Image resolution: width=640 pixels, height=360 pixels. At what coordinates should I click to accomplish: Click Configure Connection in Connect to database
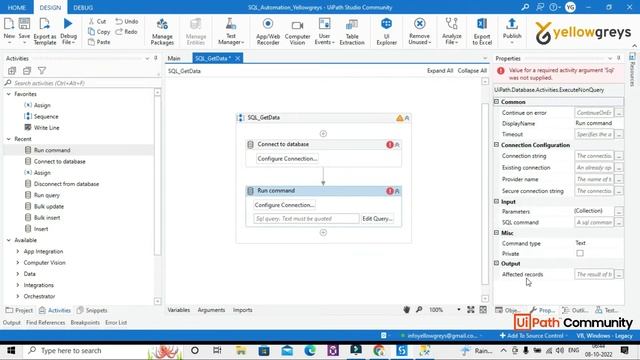tap(287, 158)
